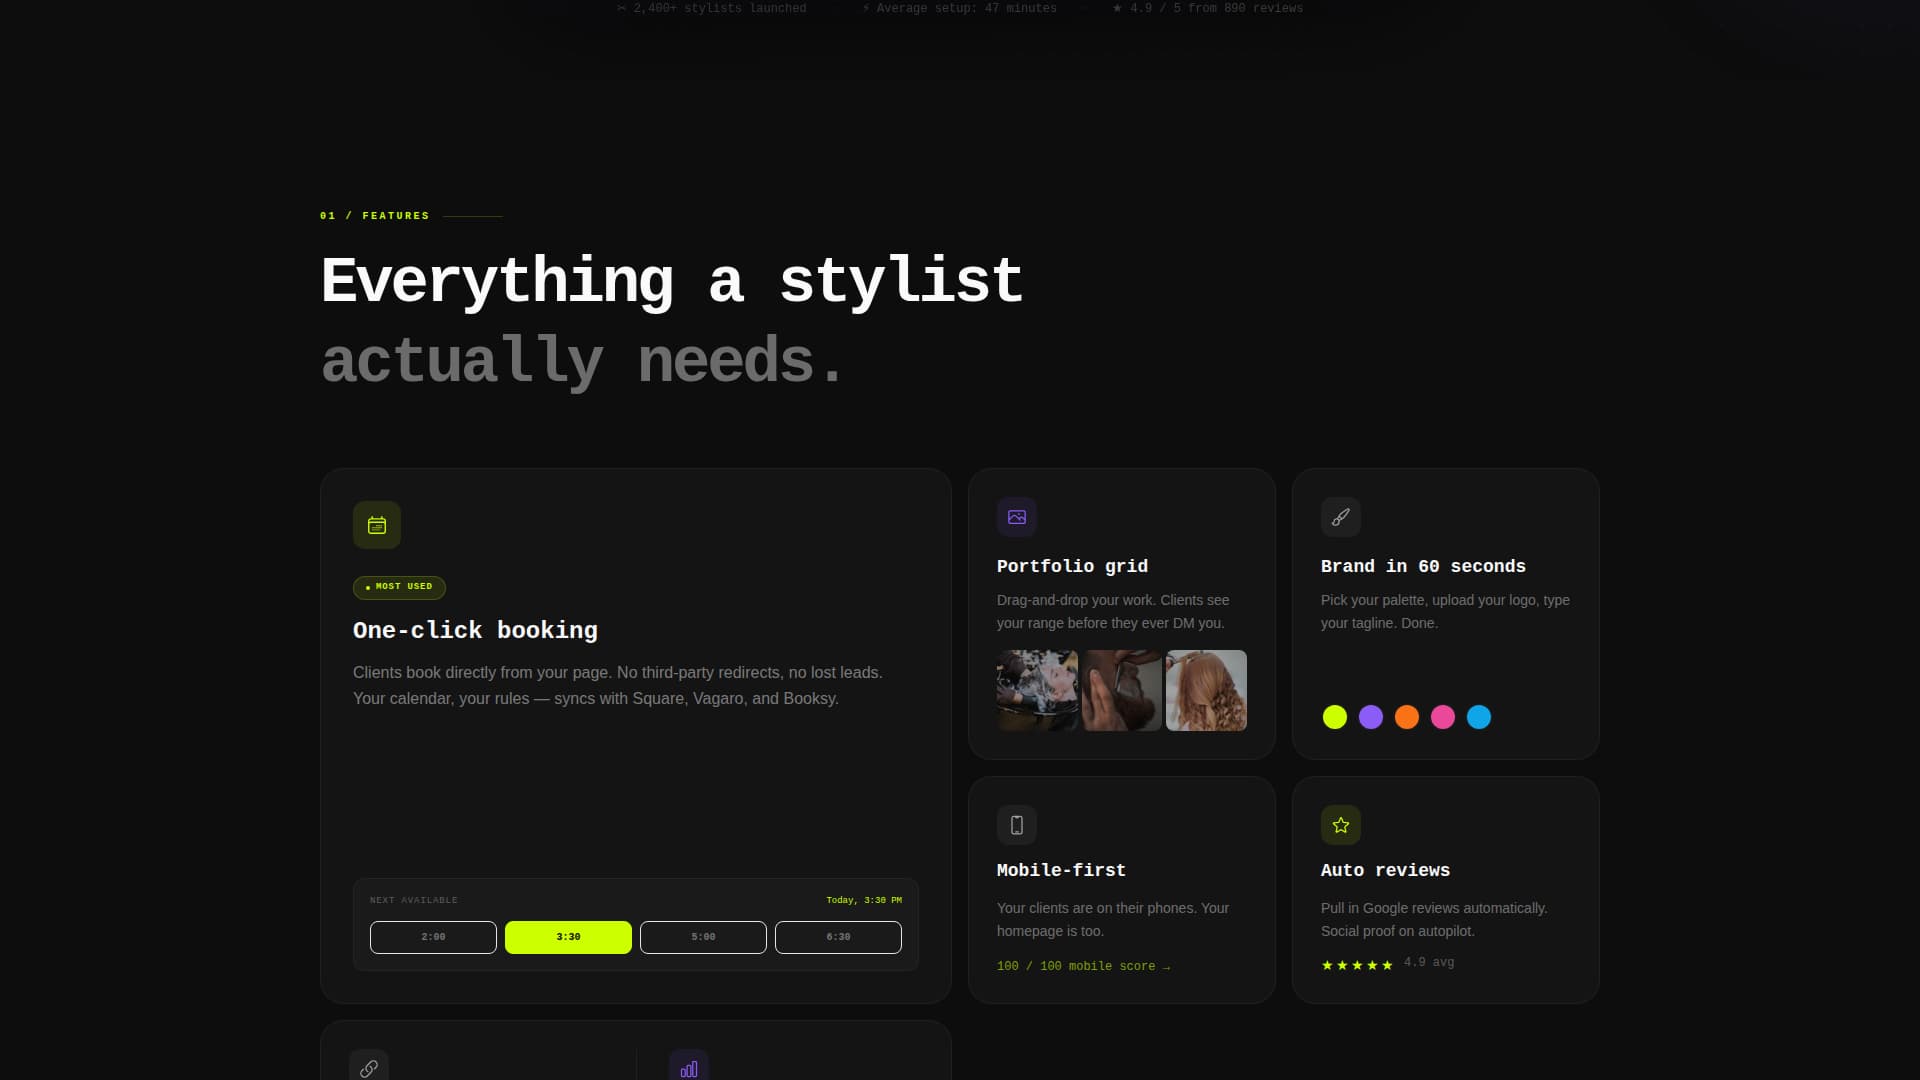
Task: Click the Everything a stylist headline
Action: coord(672,281)
